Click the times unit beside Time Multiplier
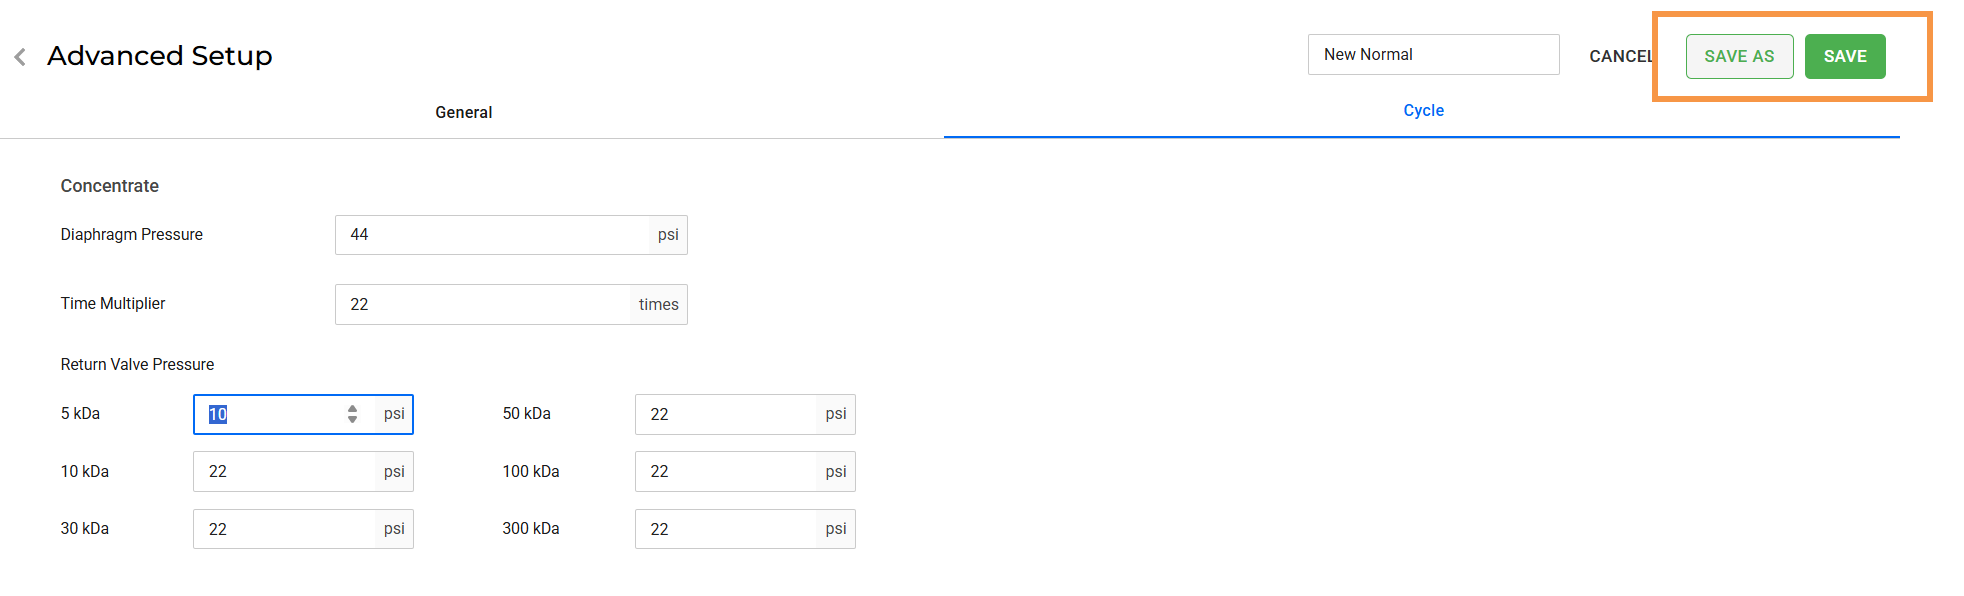Viewport: 1964px width, 596px height. tap(658, 305)
